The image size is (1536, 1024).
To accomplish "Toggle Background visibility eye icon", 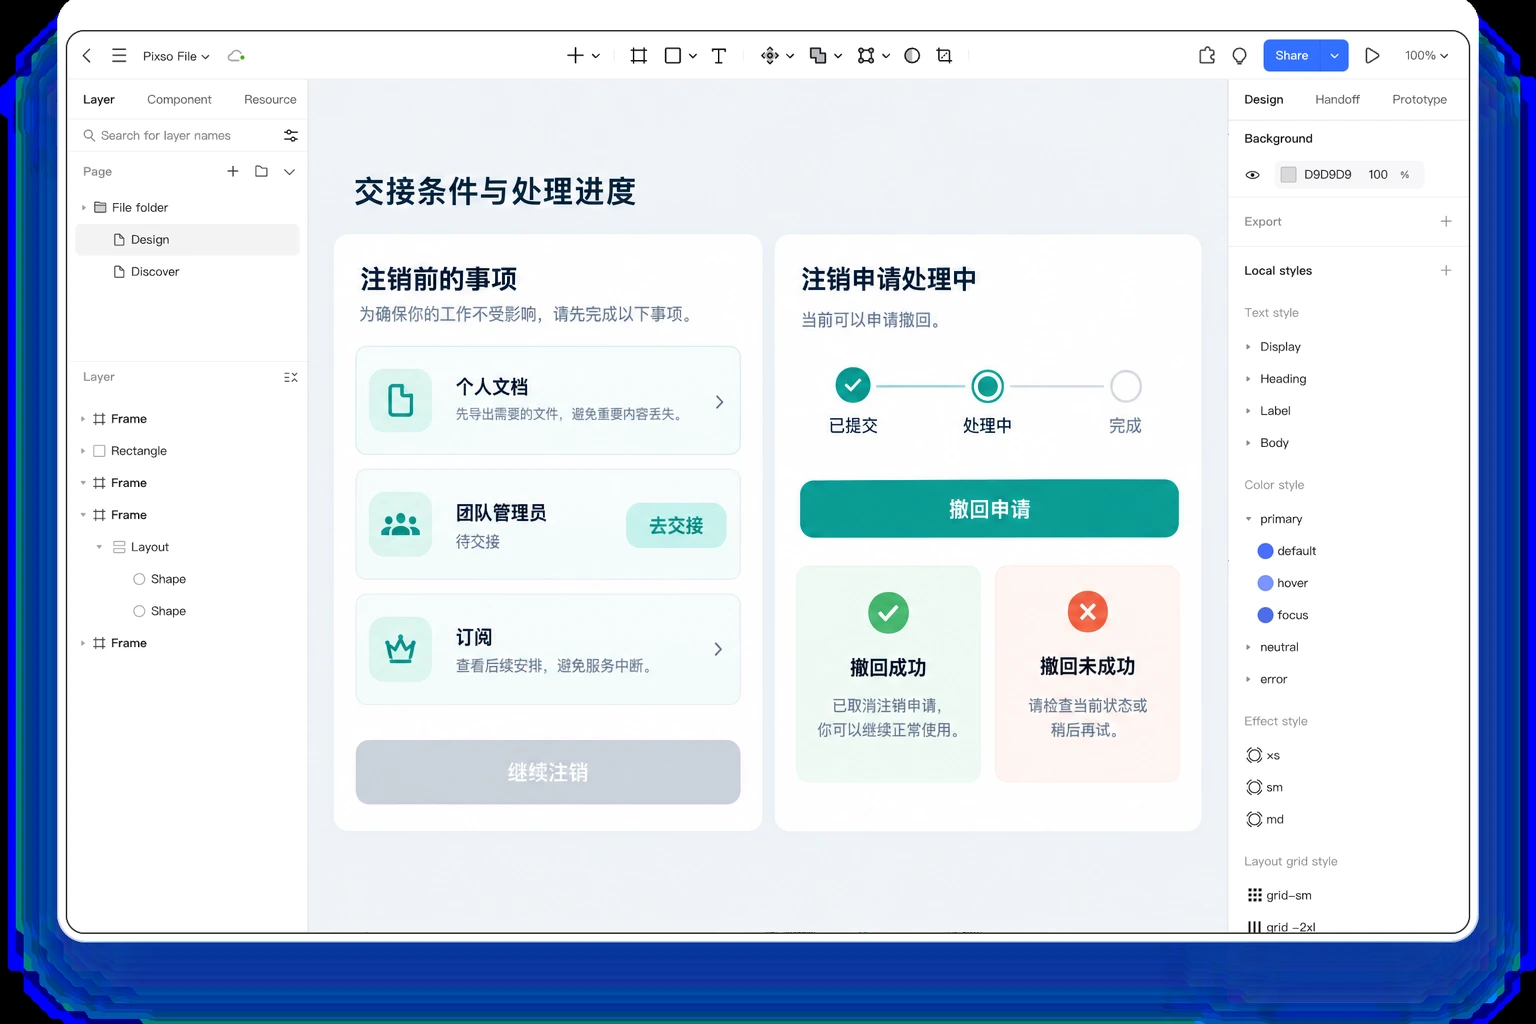I will pos(1252,175).
